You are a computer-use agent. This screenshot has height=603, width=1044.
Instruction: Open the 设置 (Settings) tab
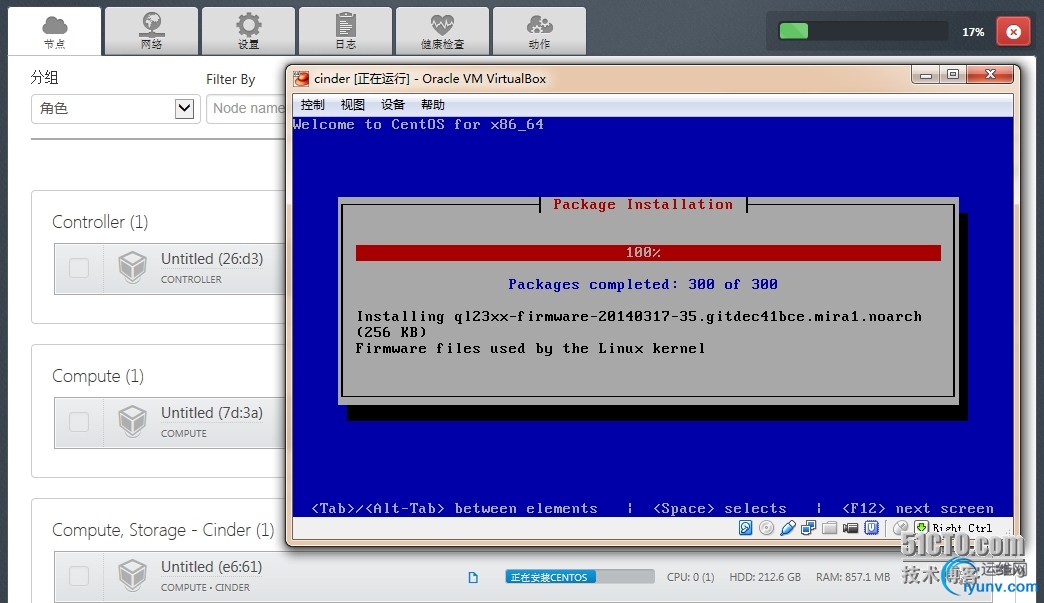[x=248, y=31]
